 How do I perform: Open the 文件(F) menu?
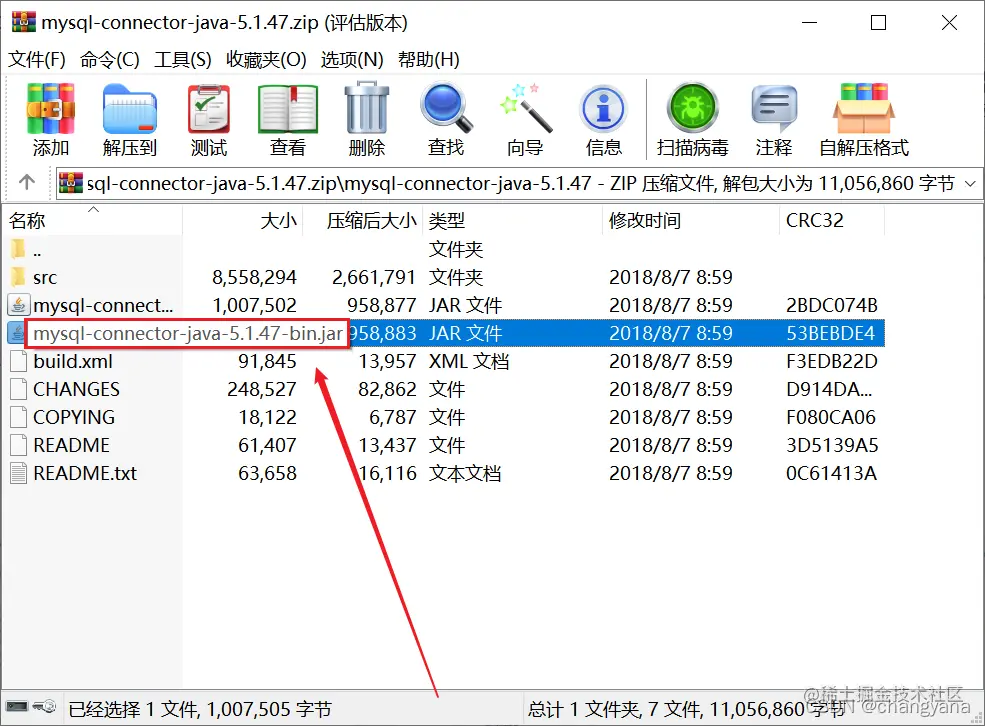36,60
